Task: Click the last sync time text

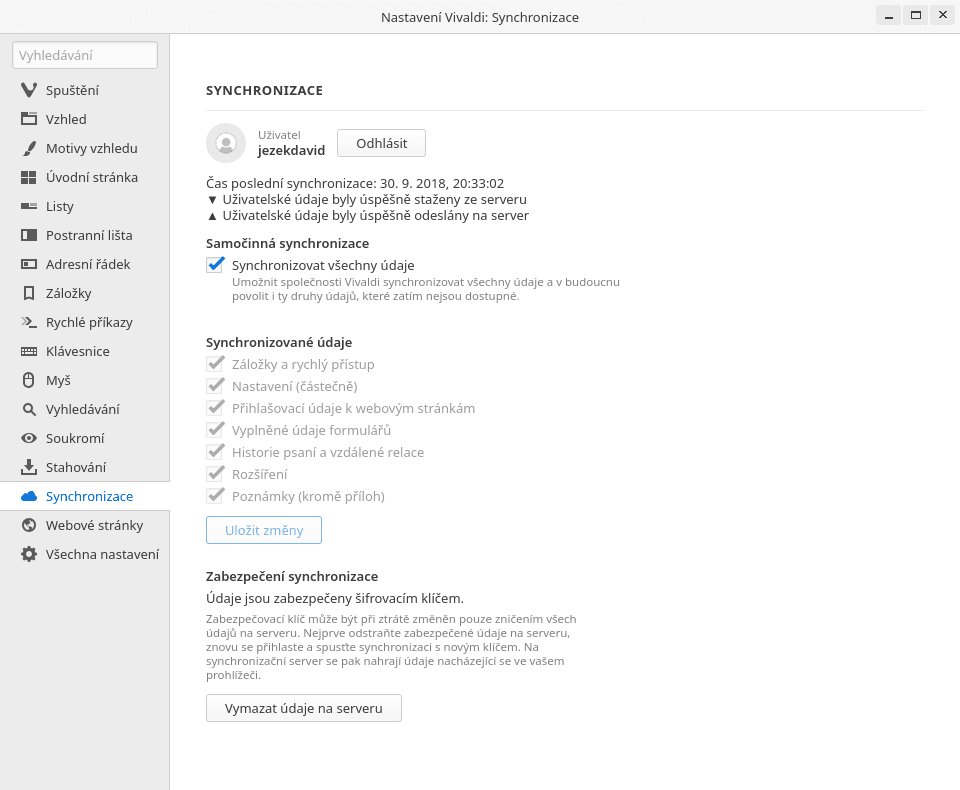Action: click(x=355, y=183)
